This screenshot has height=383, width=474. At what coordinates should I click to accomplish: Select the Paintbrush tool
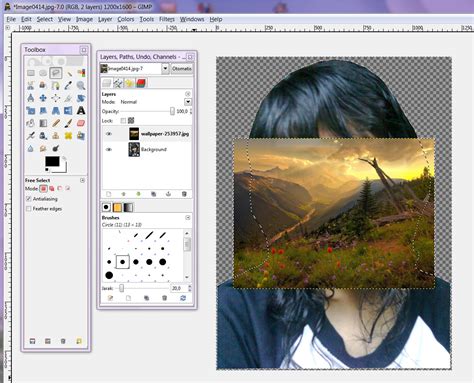(68, 123)
